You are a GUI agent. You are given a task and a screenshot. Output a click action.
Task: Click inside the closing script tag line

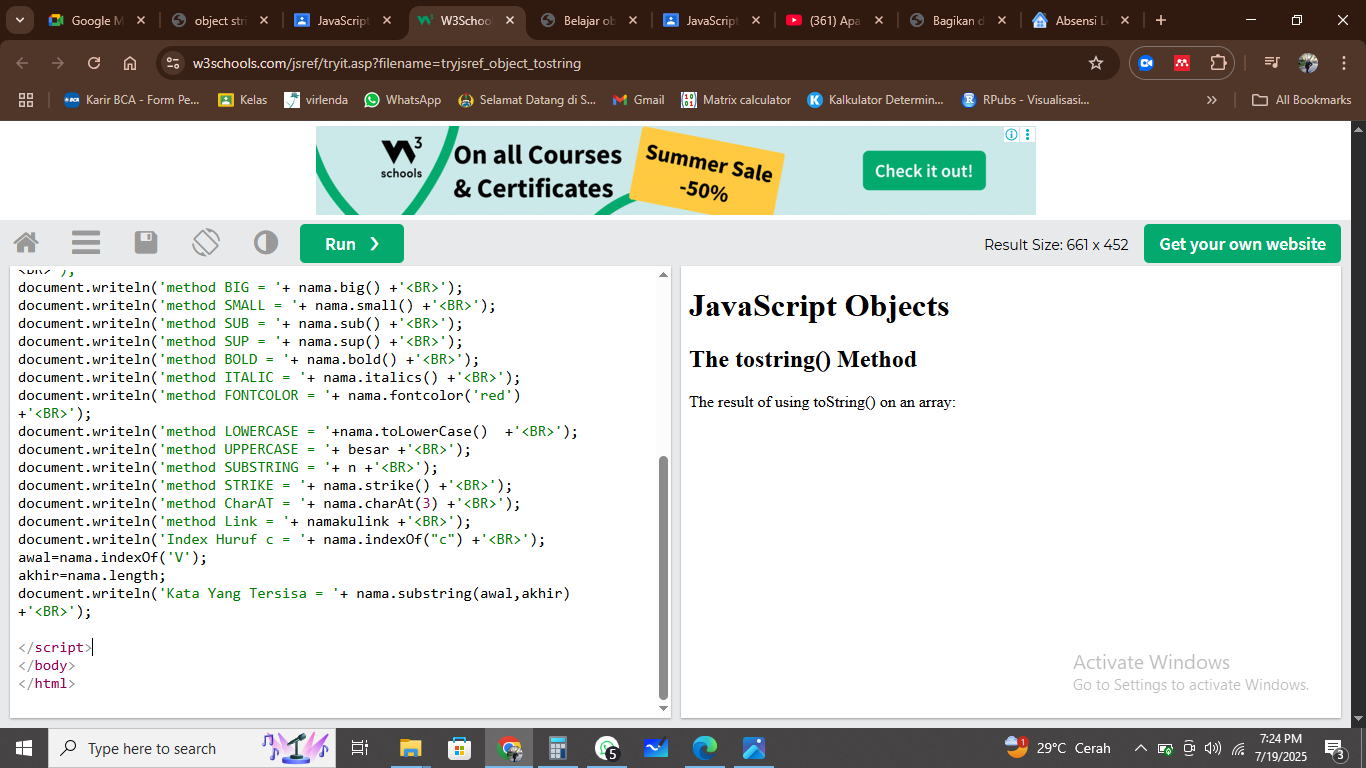[x=56, y=647]
